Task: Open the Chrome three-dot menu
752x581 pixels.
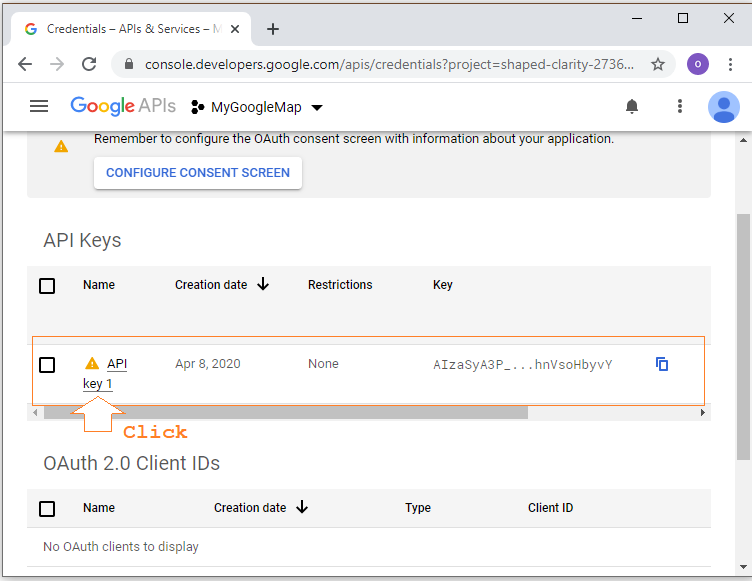Action: click(730, 64)
